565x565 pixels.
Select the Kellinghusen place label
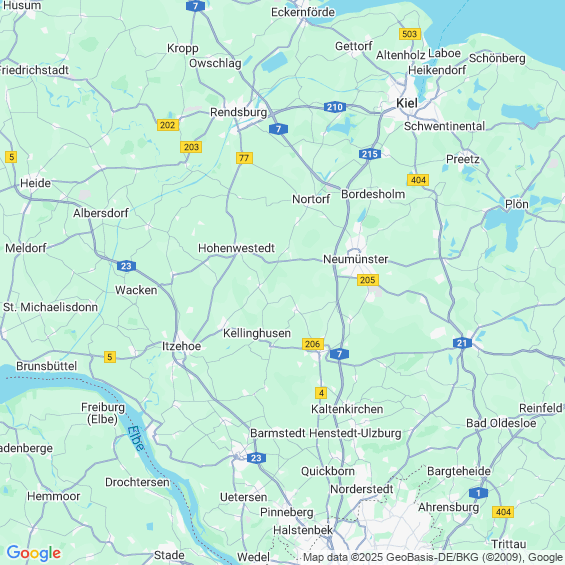[257, 333]
